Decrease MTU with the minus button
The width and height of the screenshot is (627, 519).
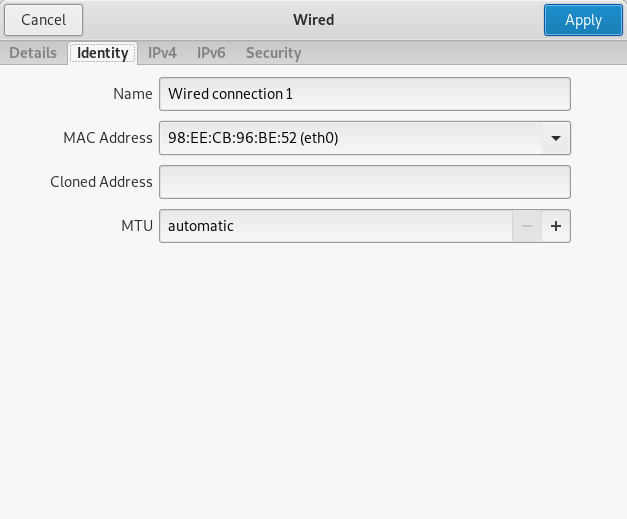[x=527, y=226]
